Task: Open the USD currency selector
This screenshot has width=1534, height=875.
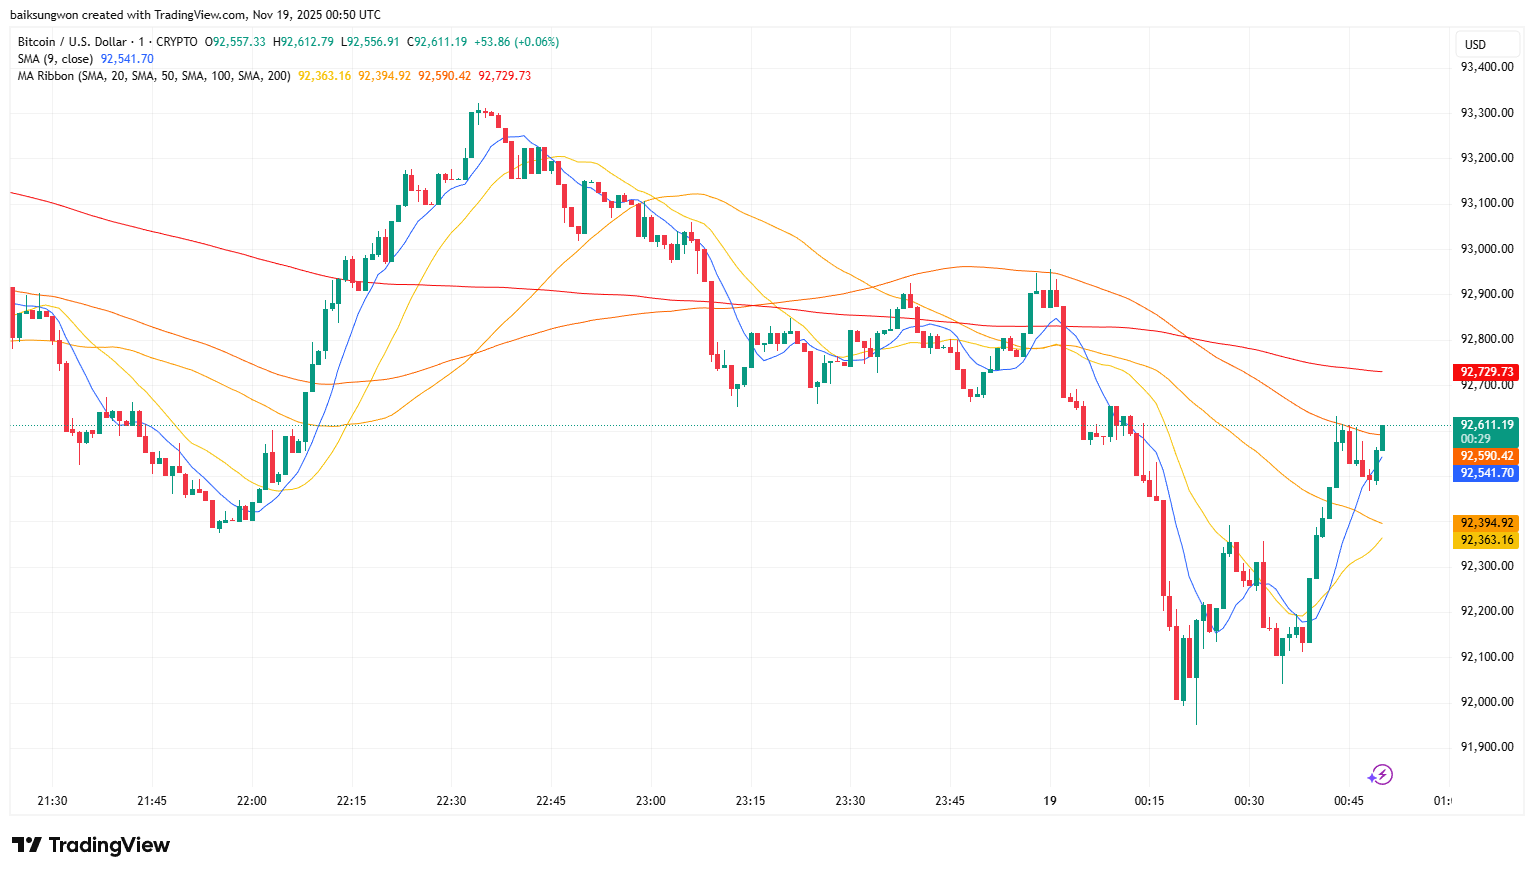Action: [x=1475, y=44]
